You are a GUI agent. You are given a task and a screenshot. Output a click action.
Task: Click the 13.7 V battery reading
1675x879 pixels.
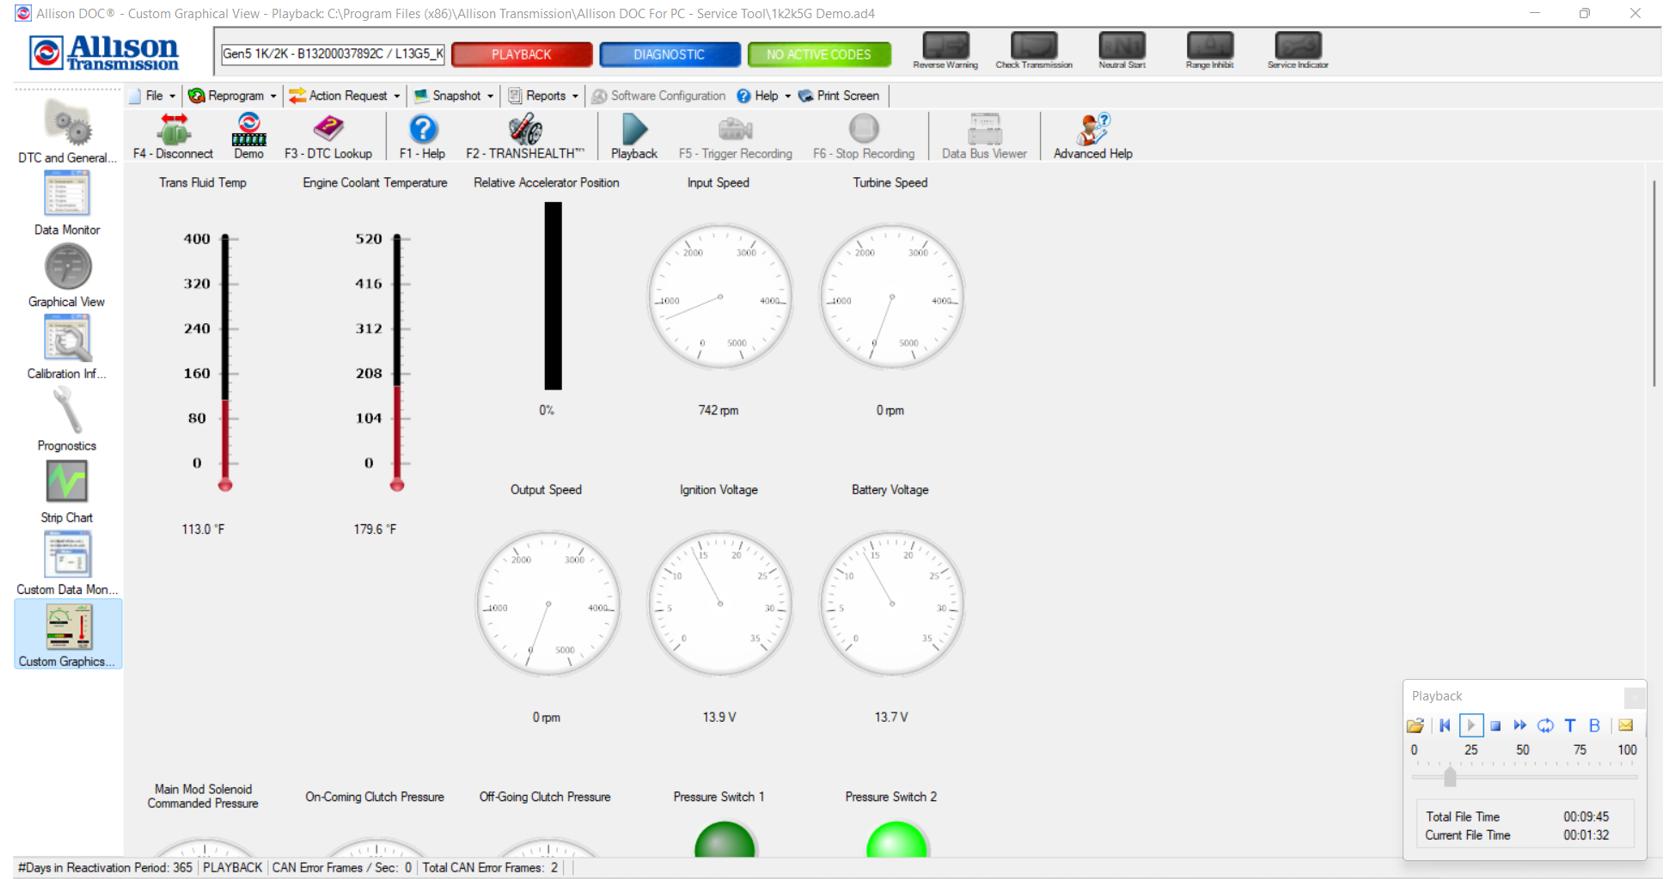tap(891, 718)
